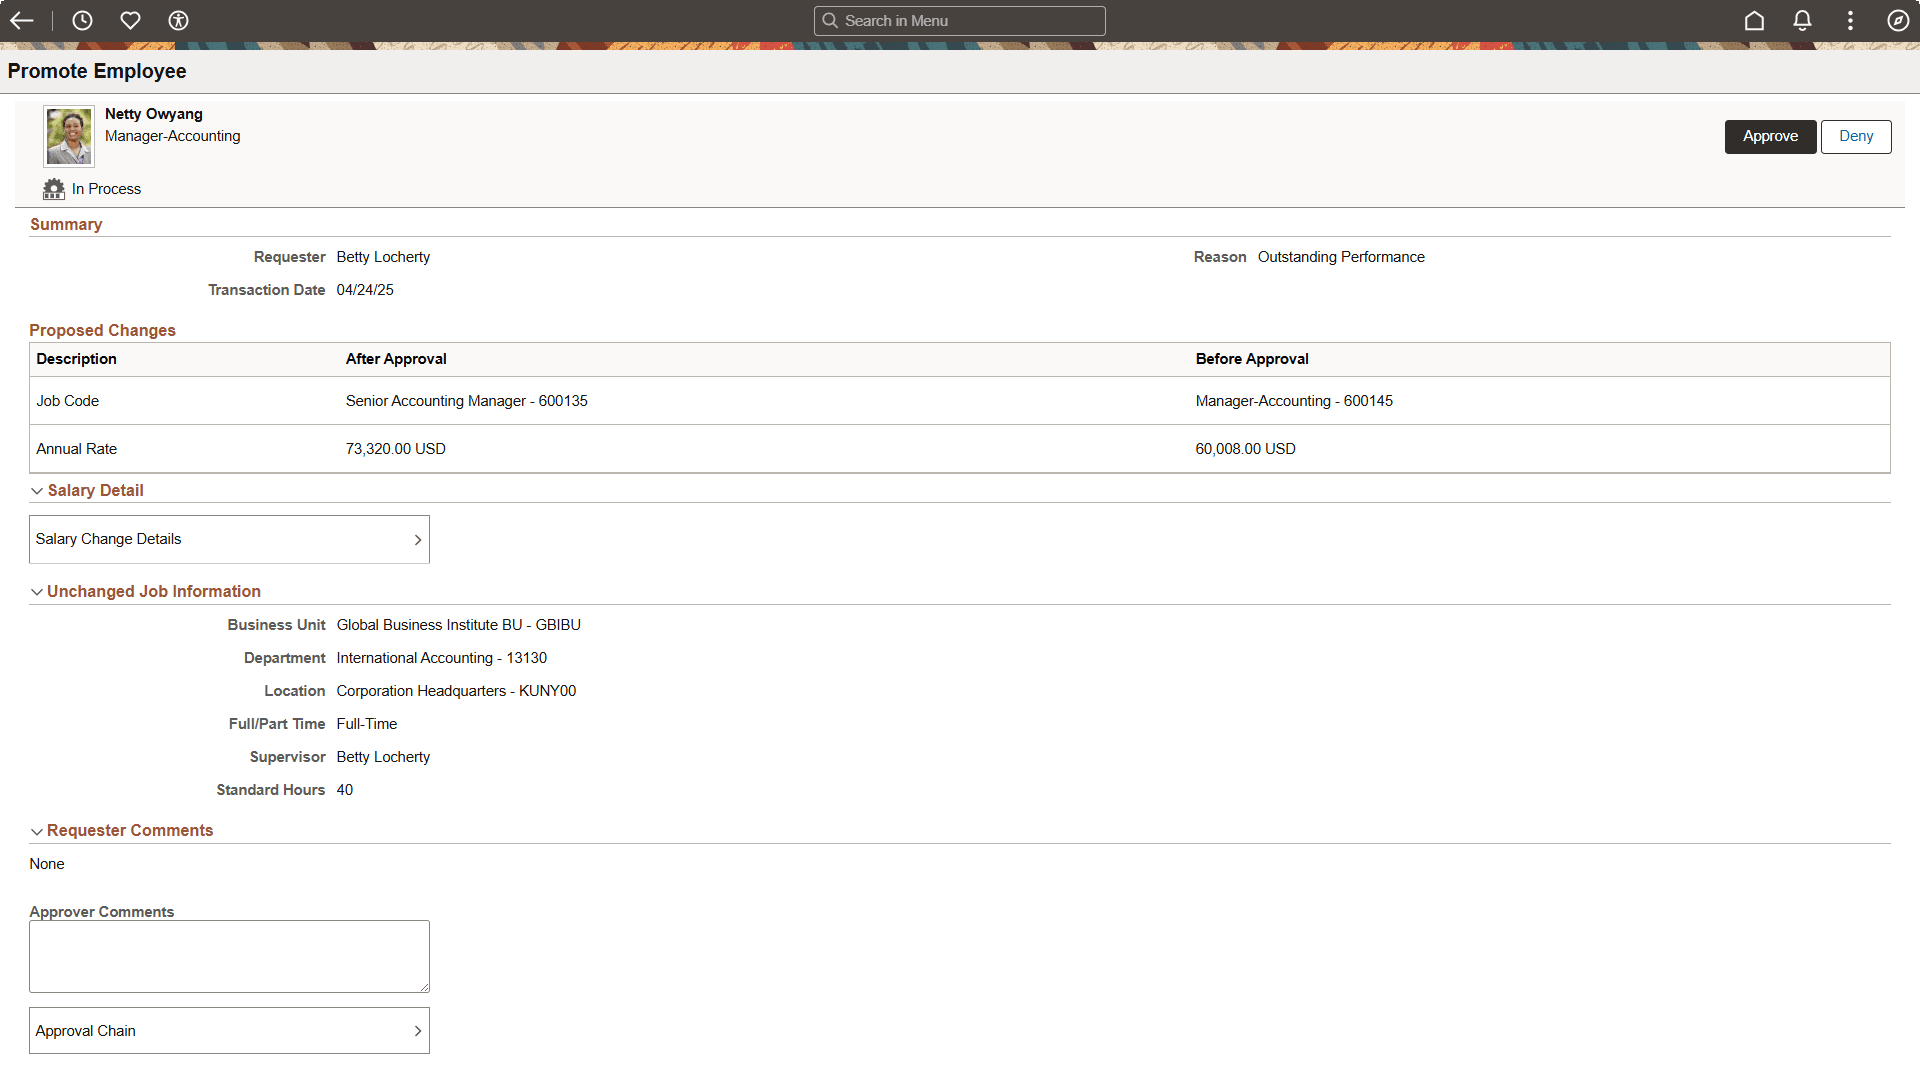
Task: Open accessibility options icon
Action: [178, 20]
